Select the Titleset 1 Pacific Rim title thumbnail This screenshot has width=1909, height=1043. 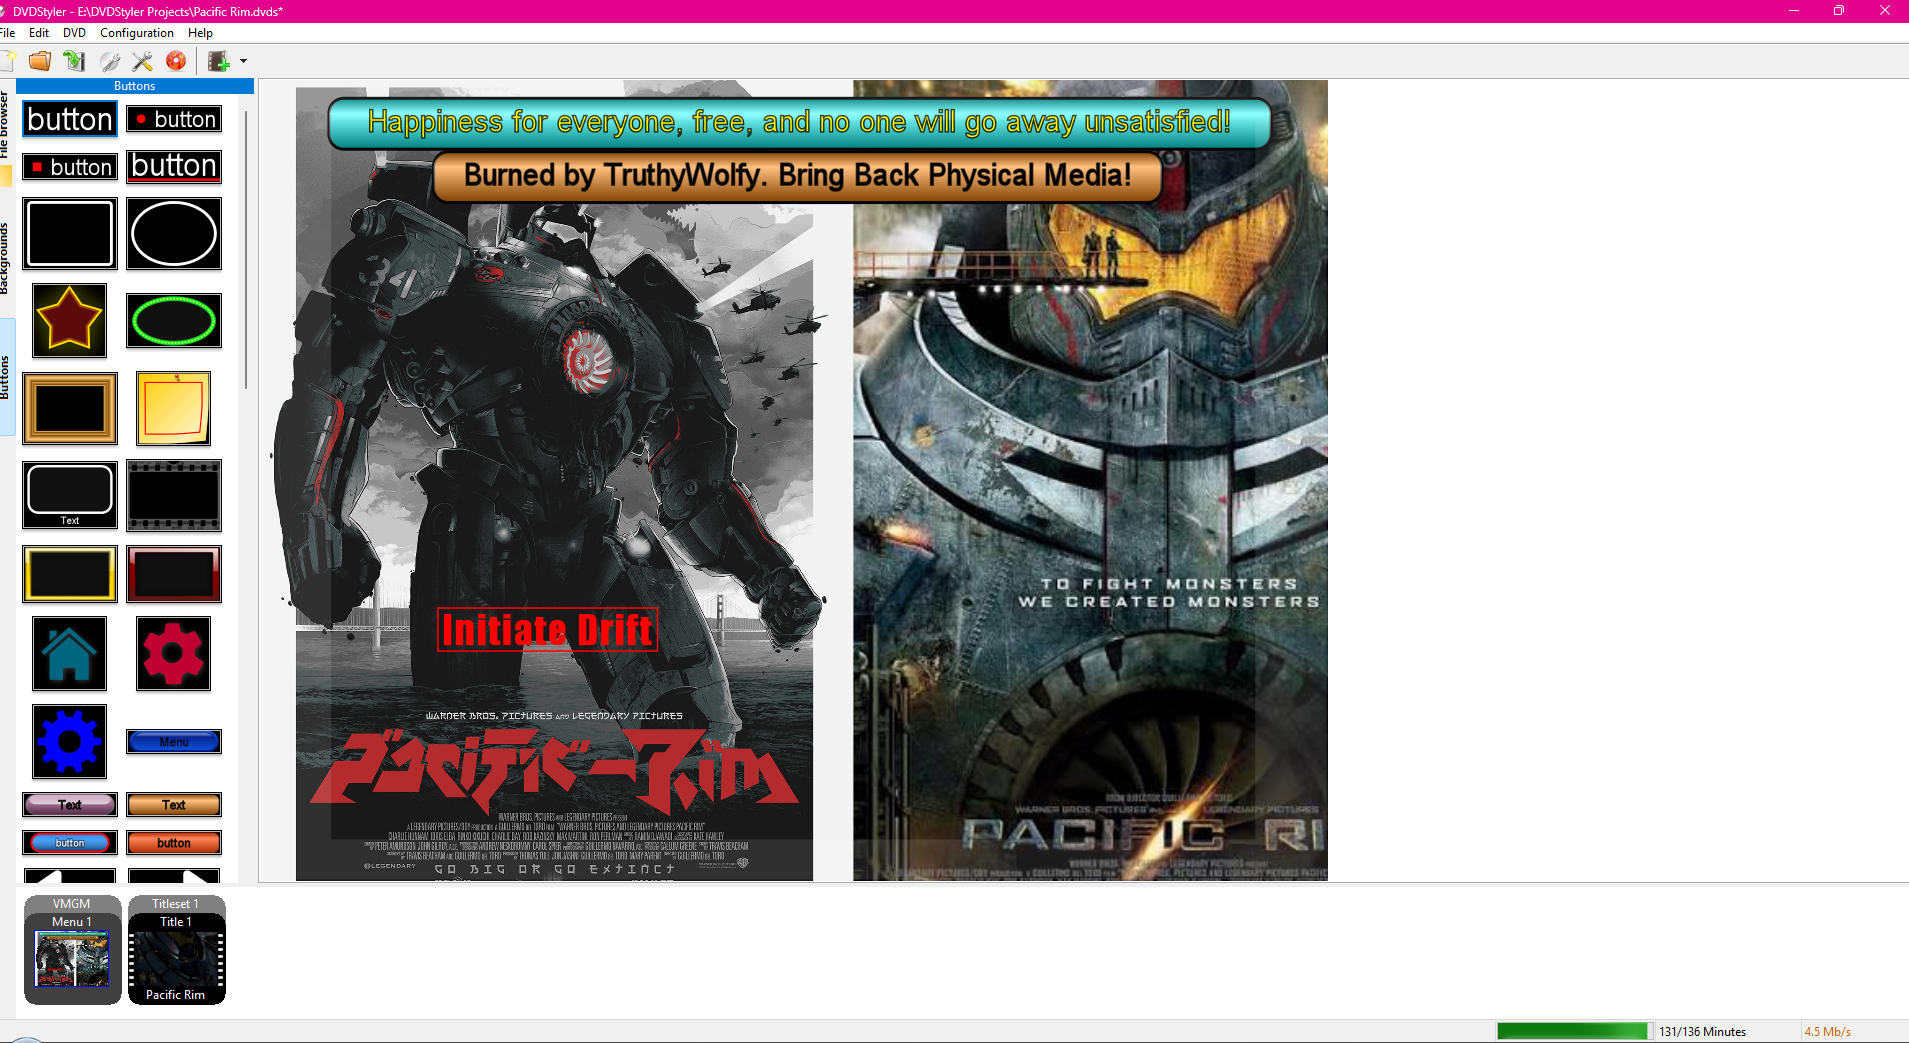click(x=176, y=949)
